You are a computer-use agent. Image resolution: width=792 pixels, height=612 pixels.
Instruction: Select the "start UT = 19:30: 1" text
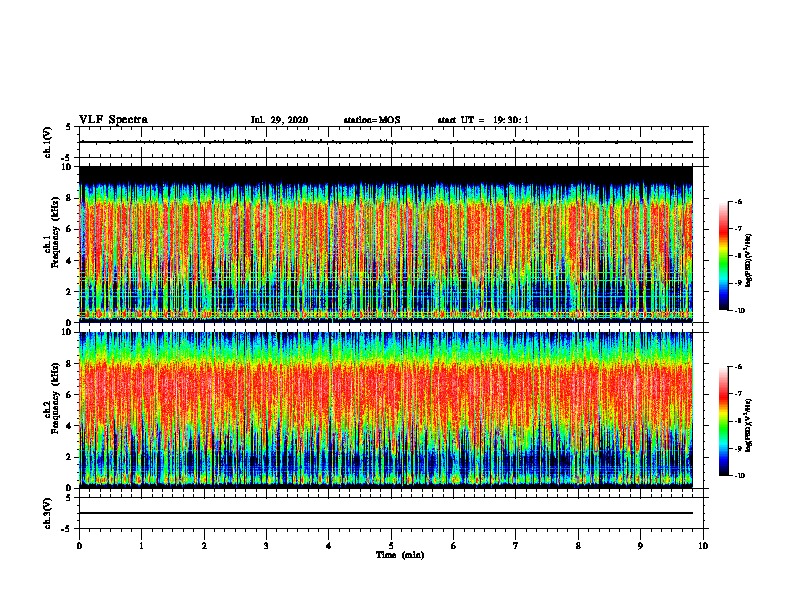[483, 120]
